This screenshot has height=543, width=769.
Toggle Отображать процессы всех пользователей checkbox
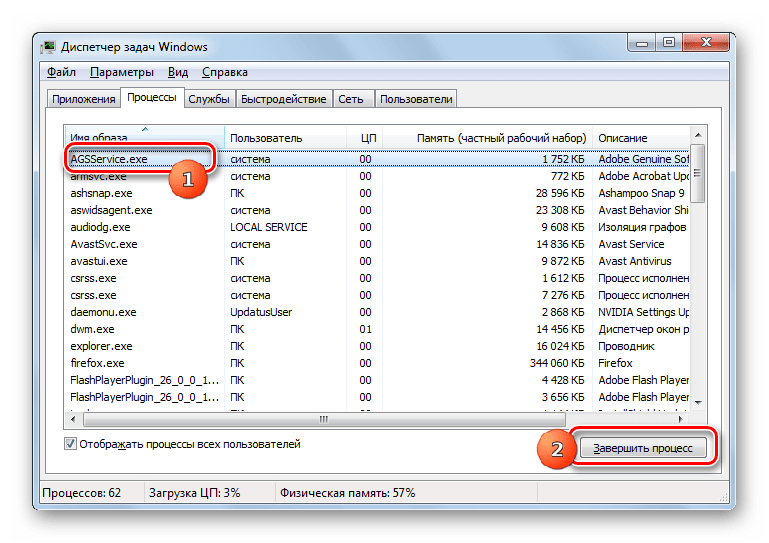70,444
